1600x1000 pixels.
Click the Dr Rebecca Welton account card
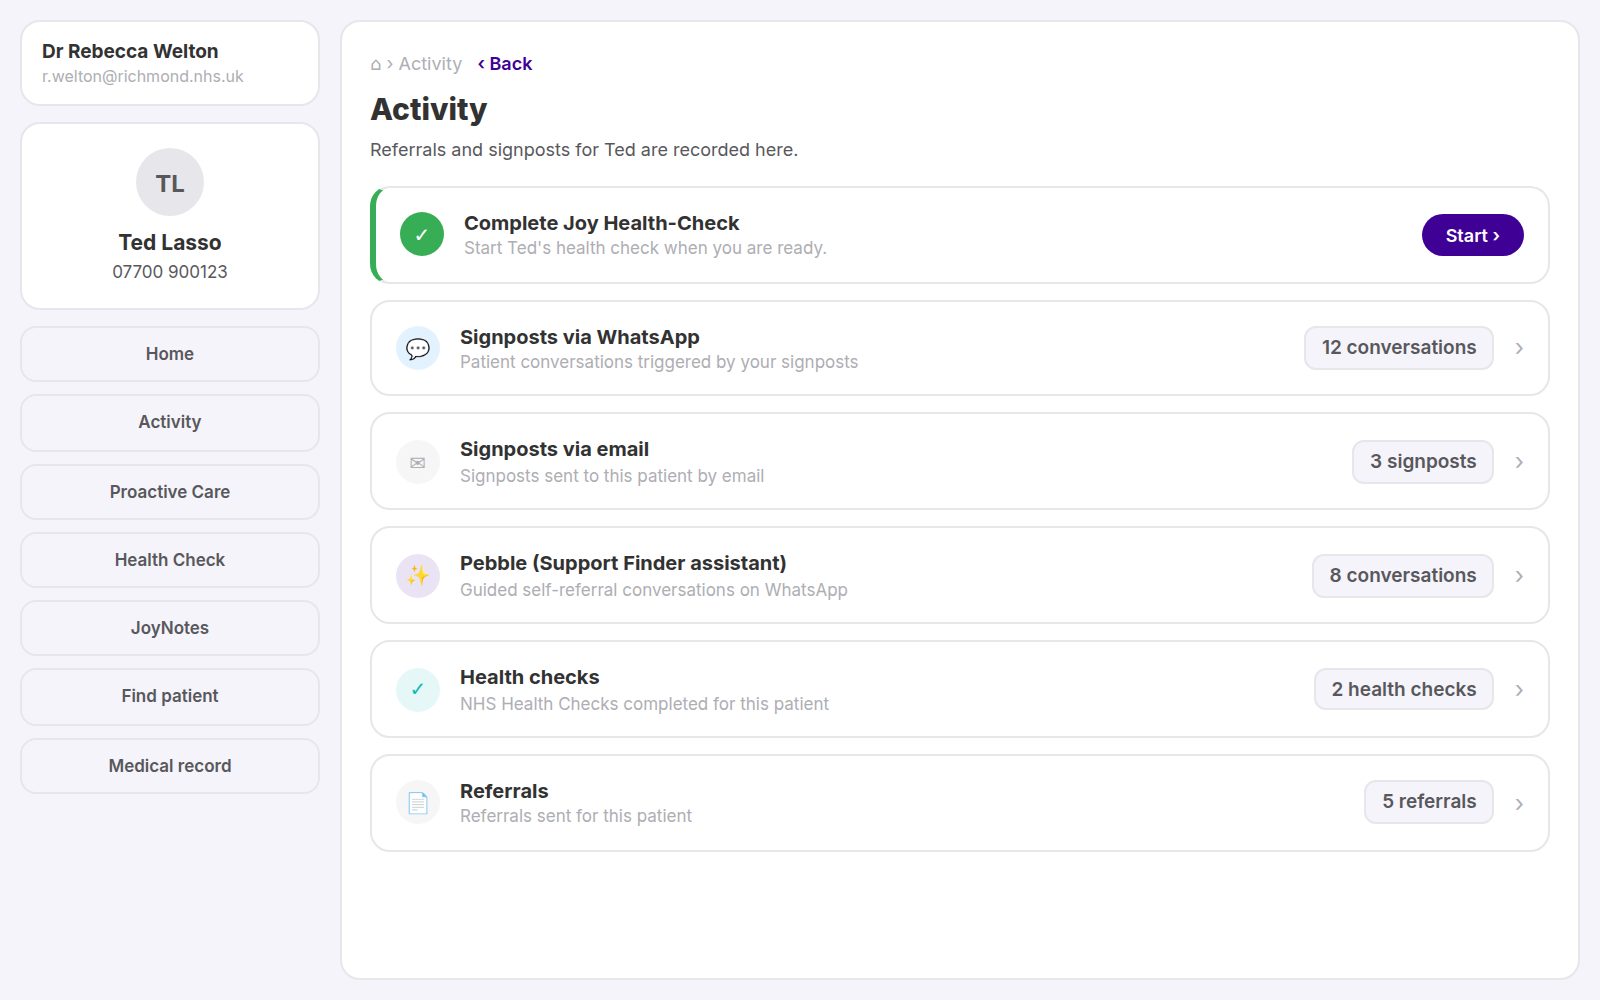click(170, 63)
